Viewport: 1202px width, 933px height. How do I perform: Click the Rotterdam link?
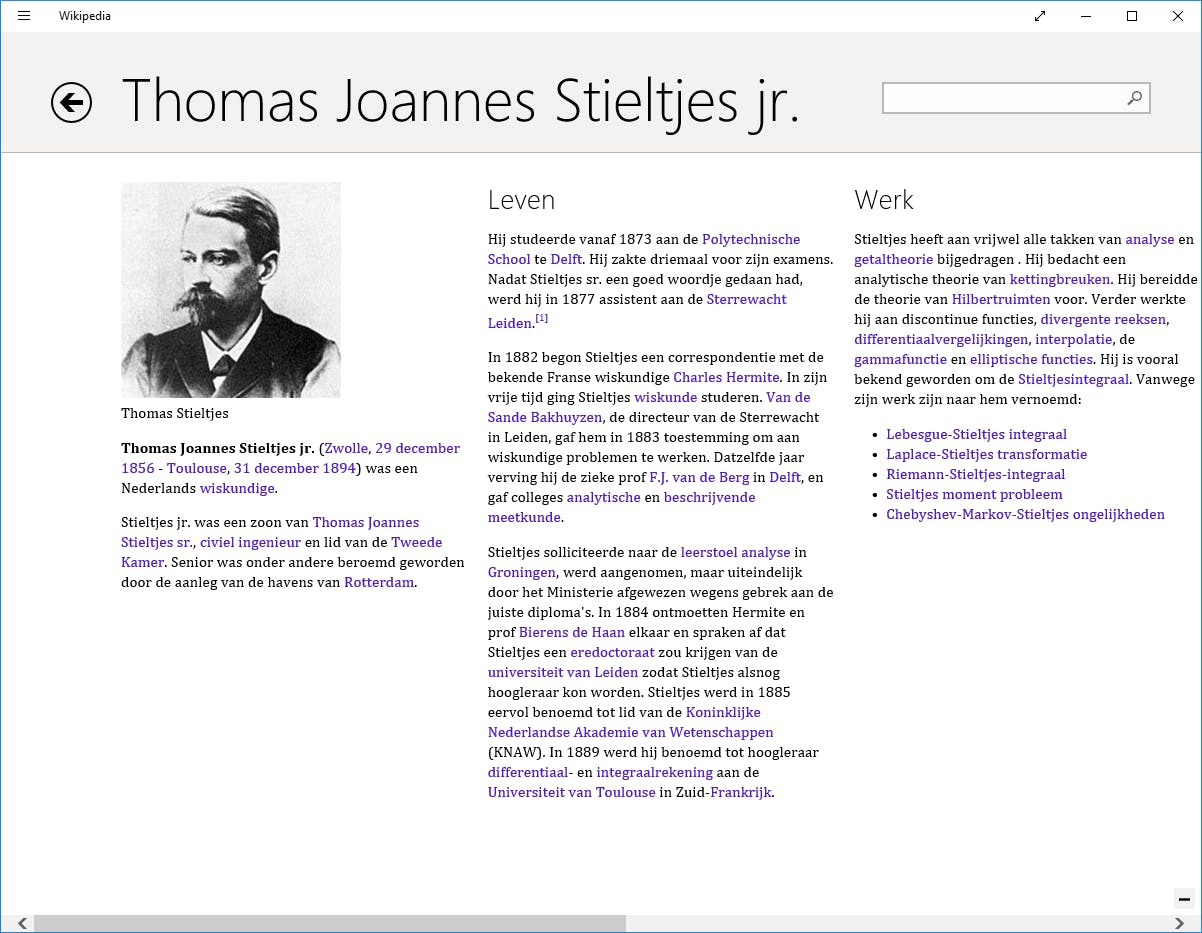[x=379, y=582]
